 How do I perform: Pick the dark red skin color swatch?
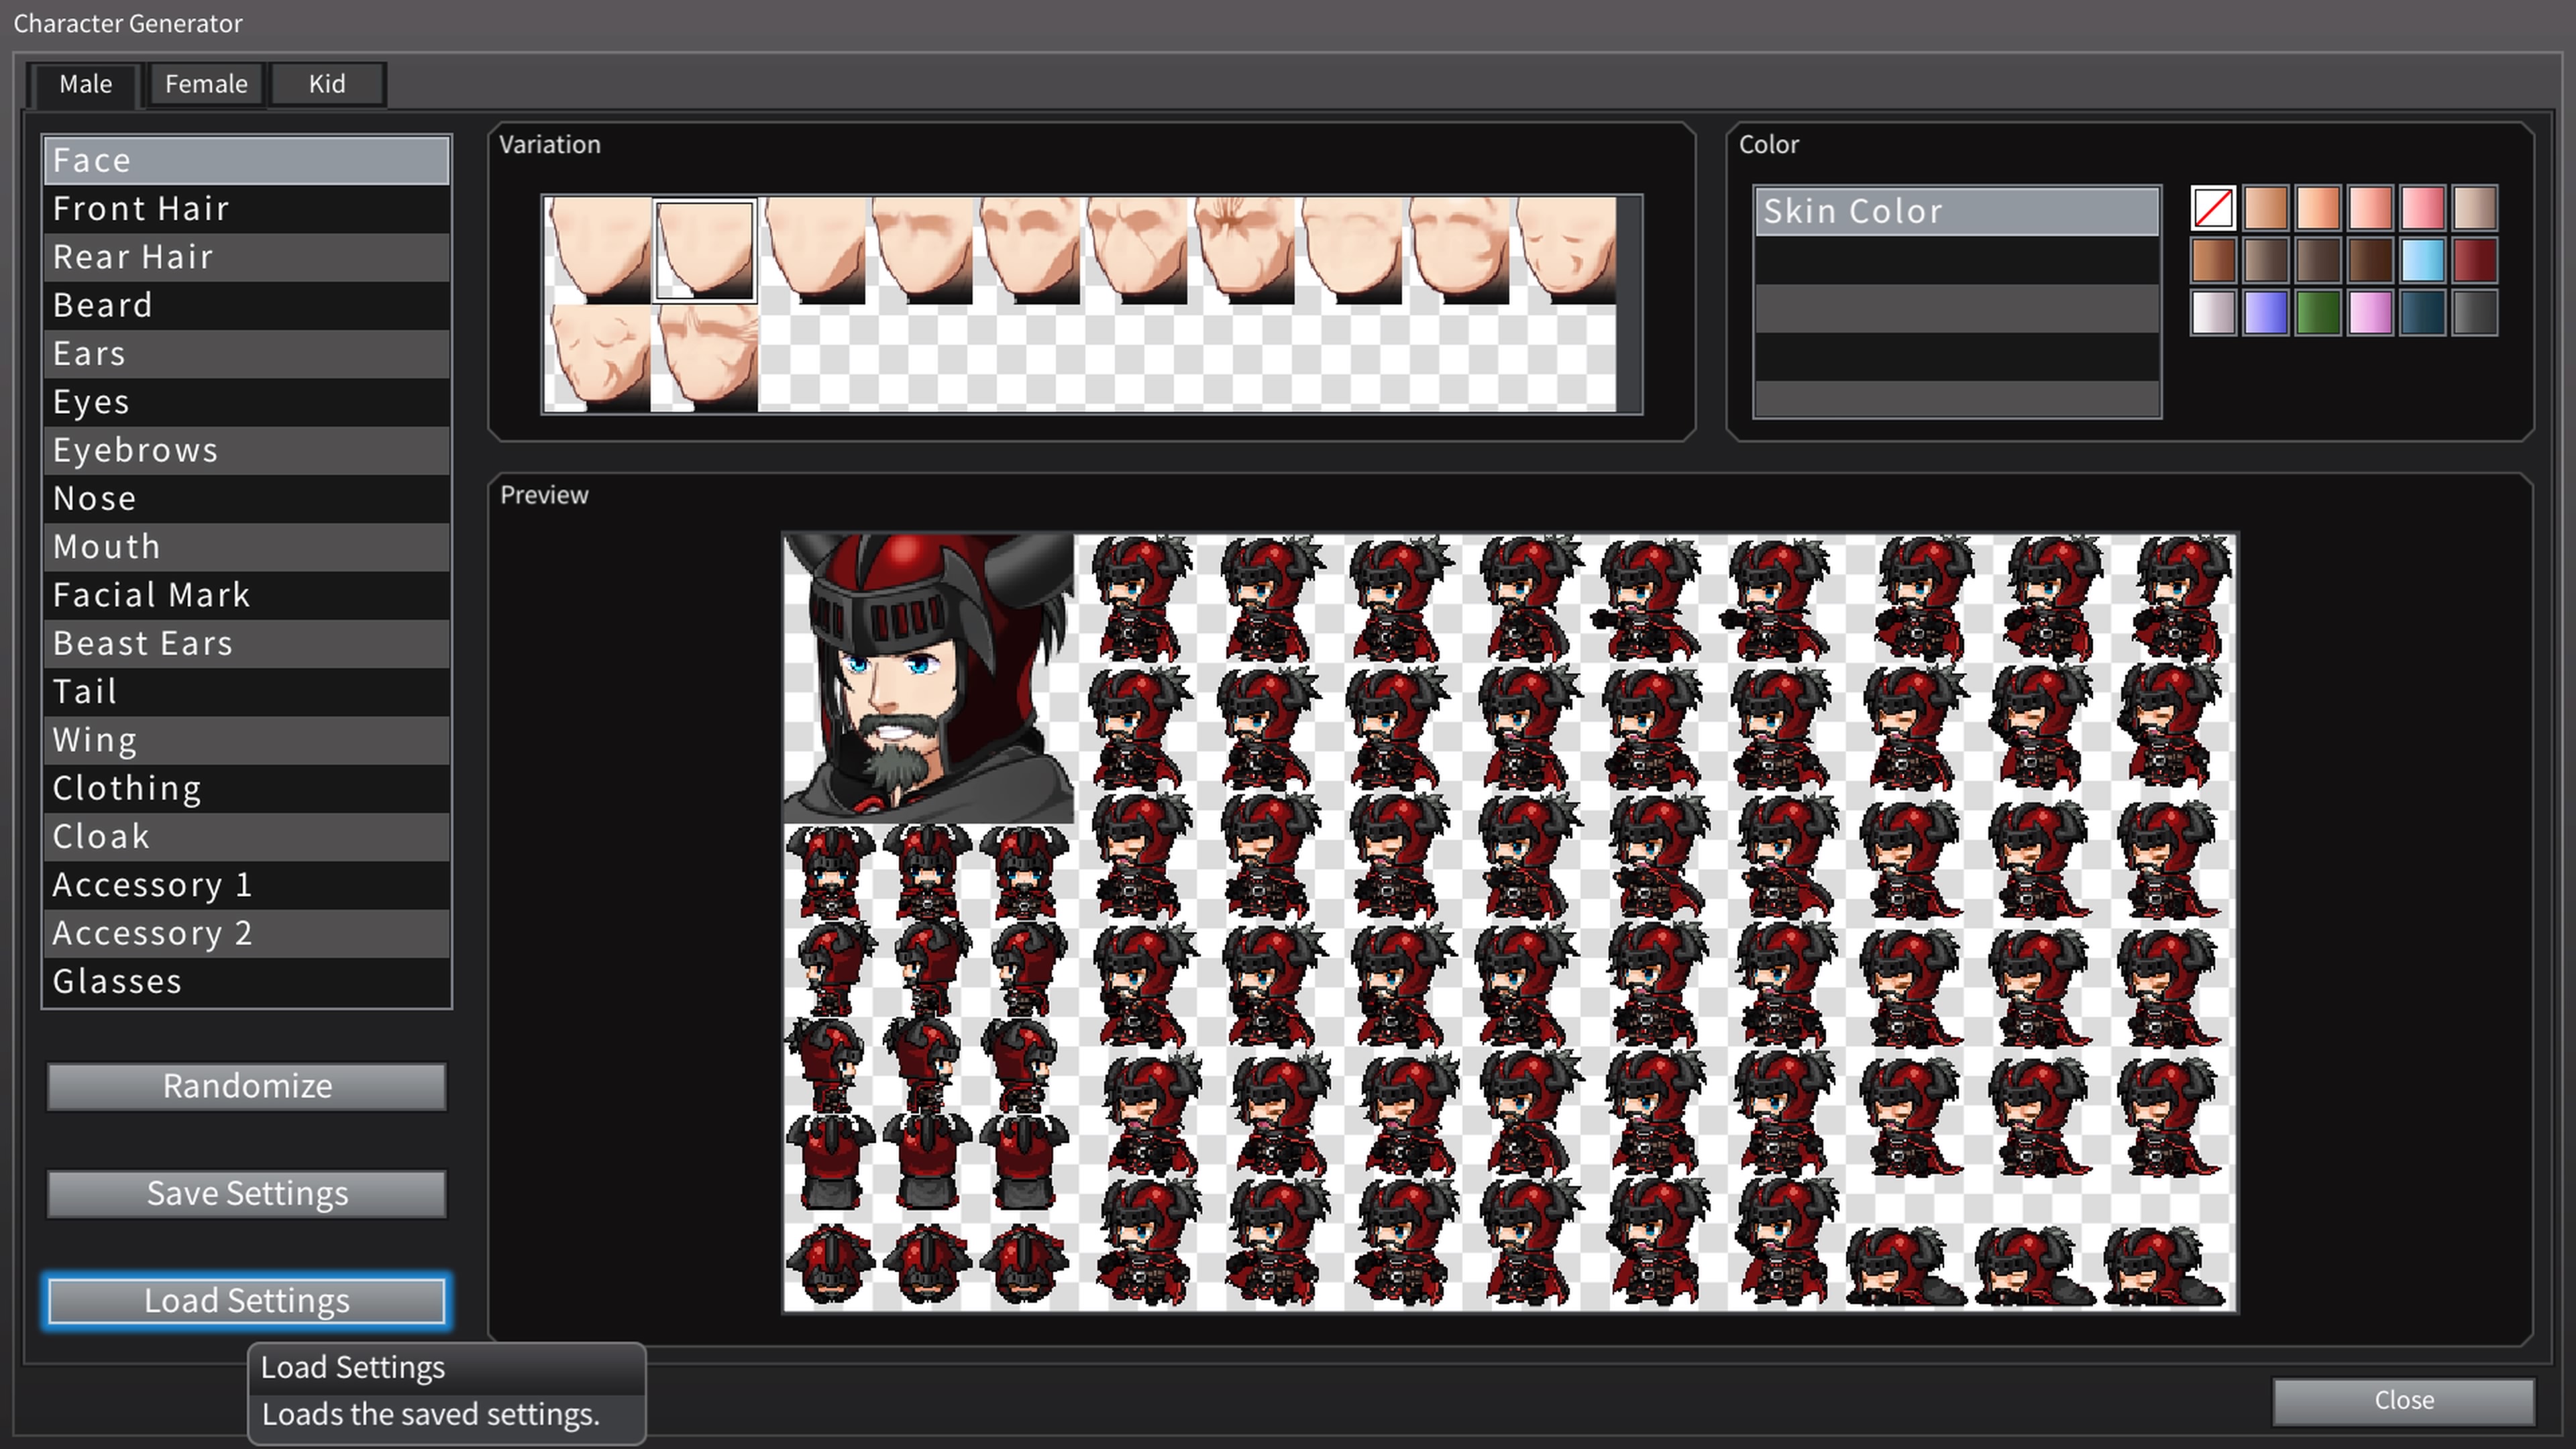point(2474,260)
